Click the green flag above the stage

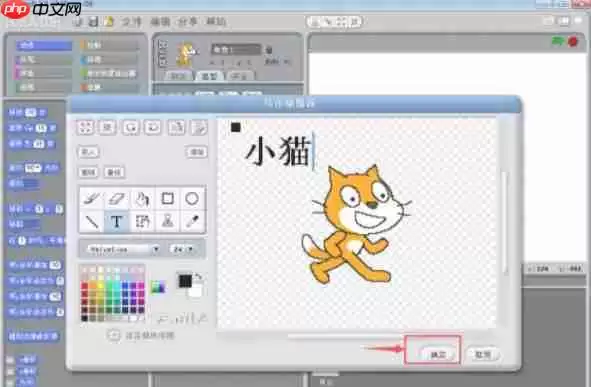point(557,41)
